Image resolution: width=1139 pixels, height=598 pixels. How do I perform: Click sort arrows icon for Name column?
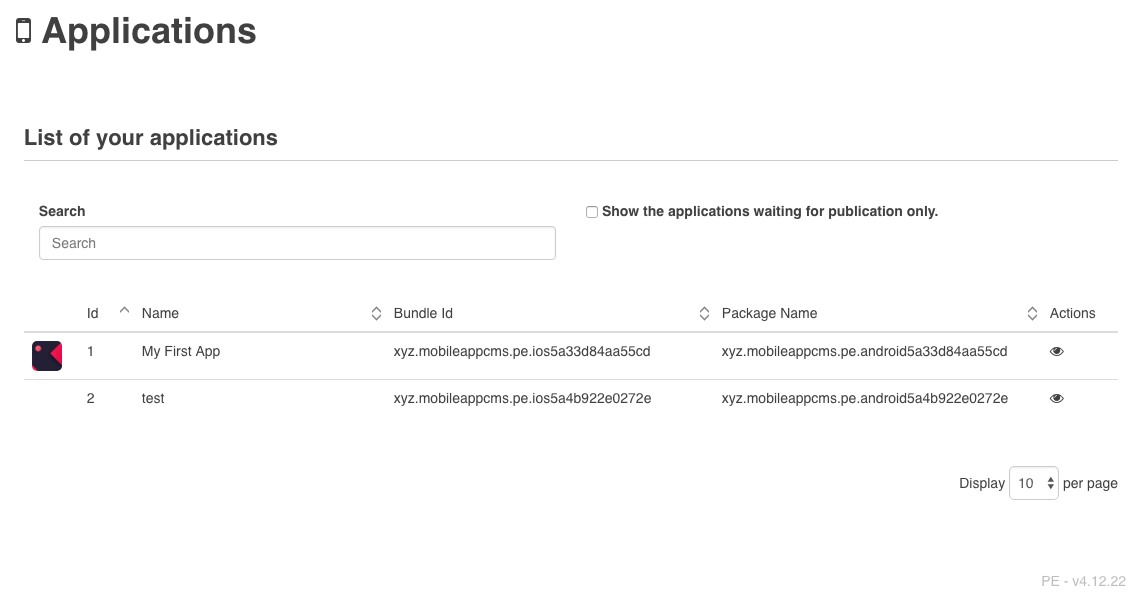coord(376,314)
